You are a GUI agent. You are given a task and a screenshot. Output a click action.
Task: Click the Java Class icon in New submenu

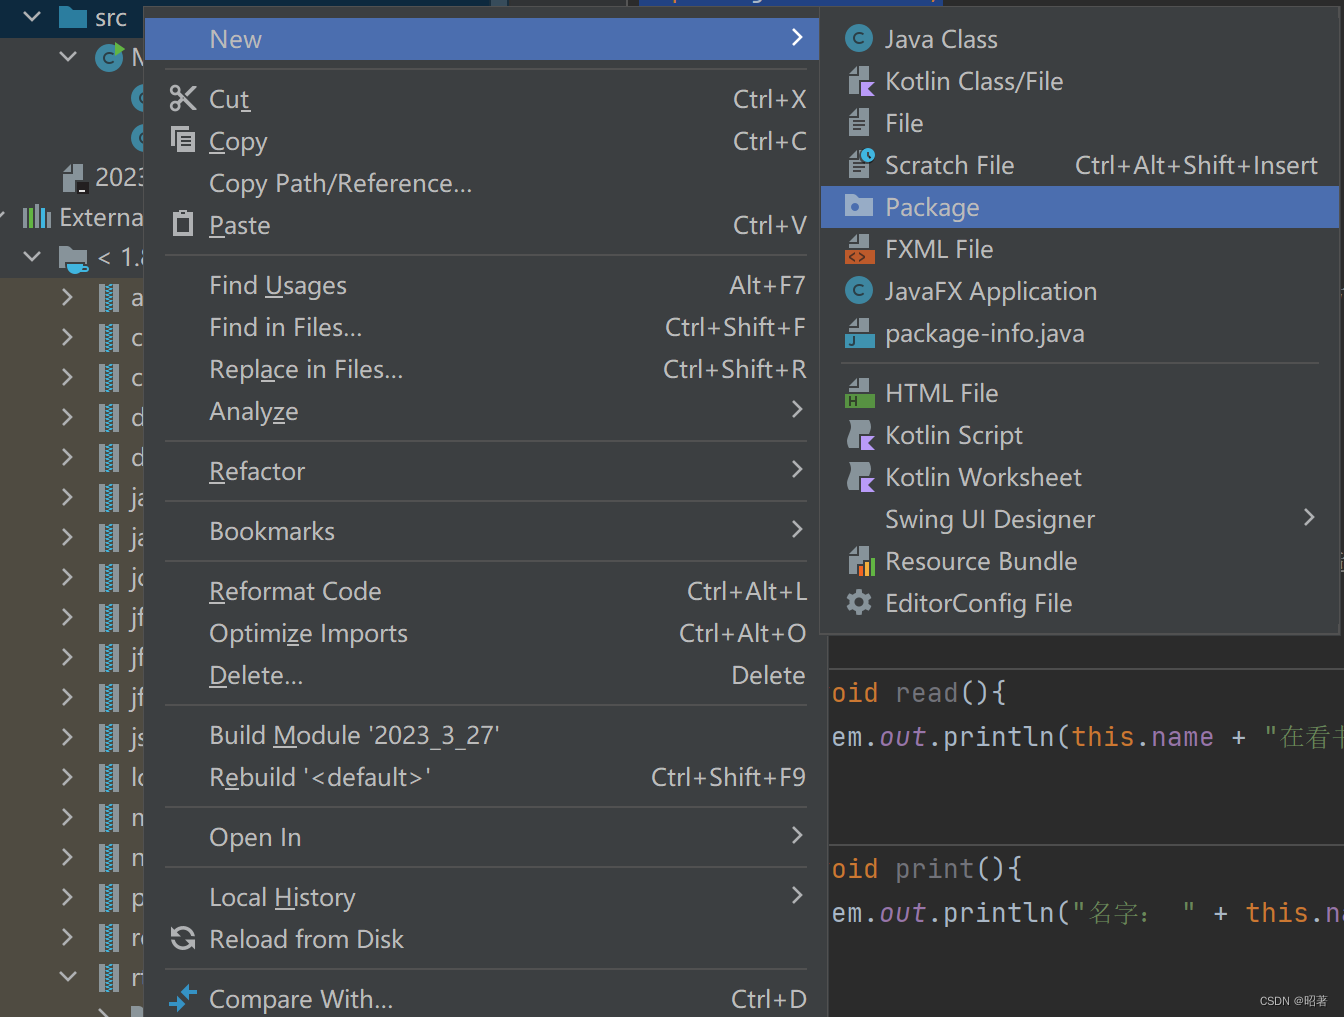click(859, 39)
